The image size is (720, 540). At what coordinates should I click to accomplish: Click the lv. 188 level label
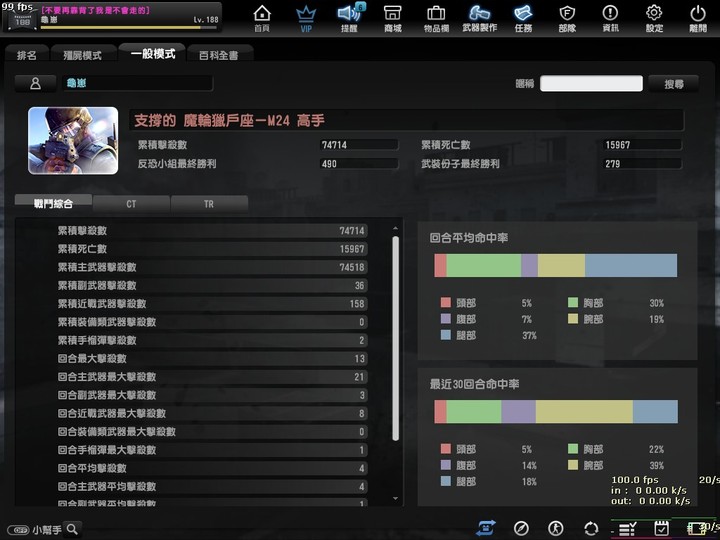click(x=206, y=20)
